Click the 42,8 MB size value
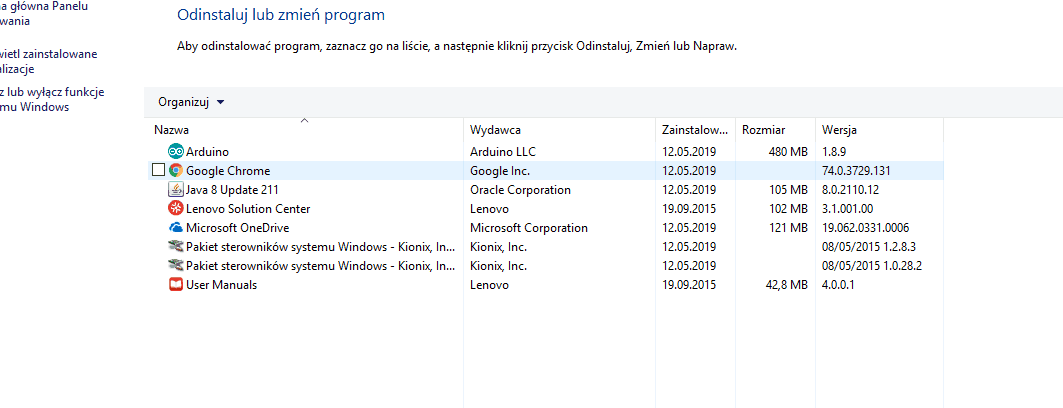The height and width of the screenshot is (408, 1063). pos(785,285)
